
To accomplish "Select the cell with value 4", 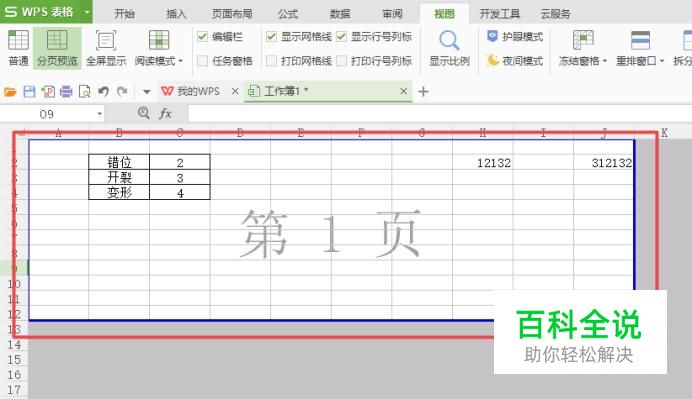I will click(x=180, y=192).
